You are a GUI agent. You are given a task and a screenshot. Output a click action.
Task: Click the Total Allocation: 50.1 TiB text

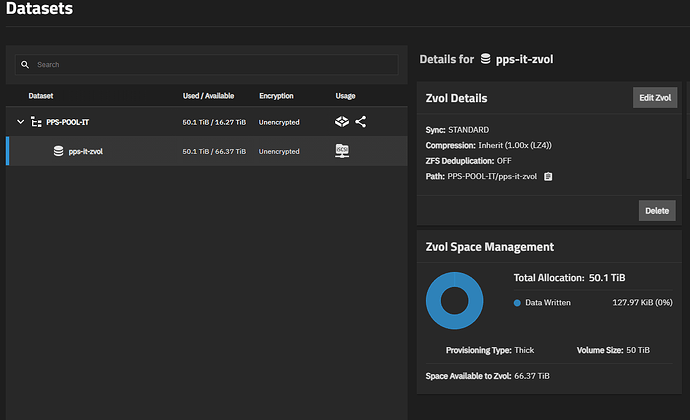click(569, 278)
